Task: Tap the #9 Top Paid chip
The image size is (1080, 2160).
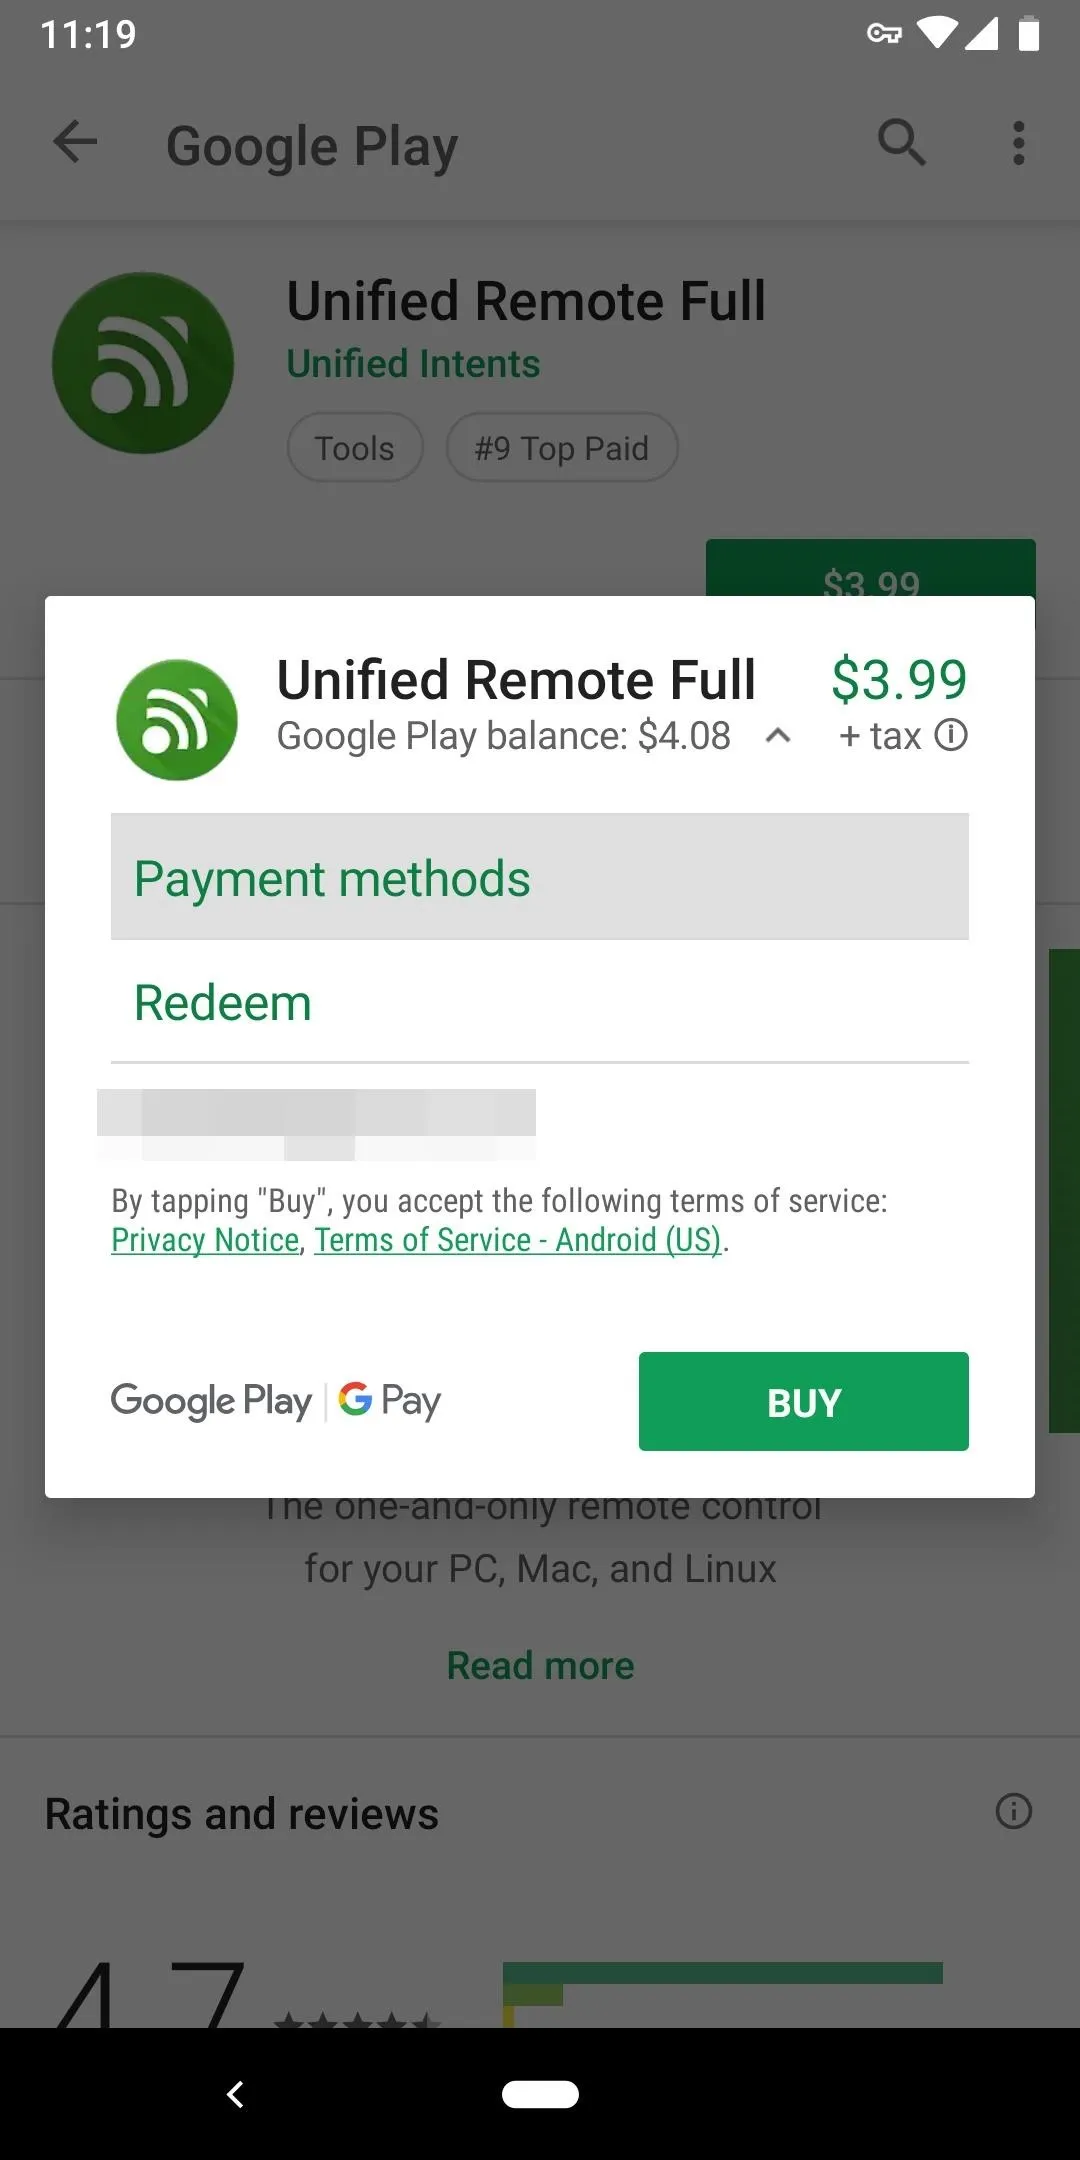Action: coord(562,447)
